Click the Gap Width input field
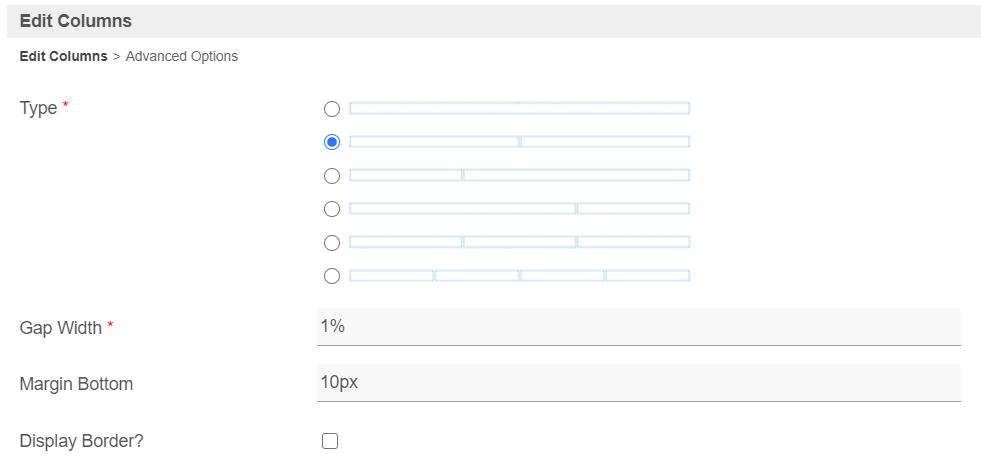This screenshot has height=472, width=981. (x=638, y=326)
